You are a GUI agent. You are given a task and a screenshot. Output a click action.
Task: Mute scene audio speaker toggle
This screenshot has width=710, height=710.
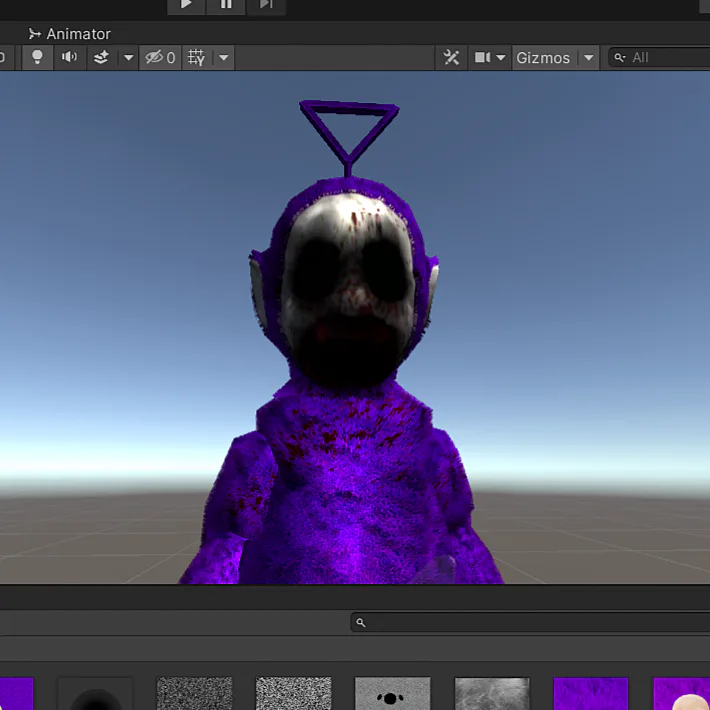coord(69,58)
